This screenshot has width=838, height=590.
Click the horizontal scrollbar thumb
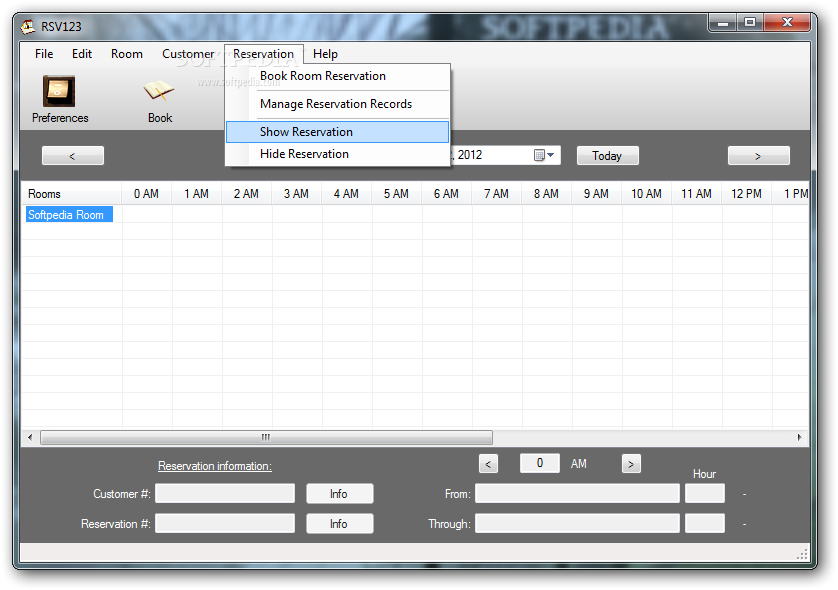tap(266, 437)
